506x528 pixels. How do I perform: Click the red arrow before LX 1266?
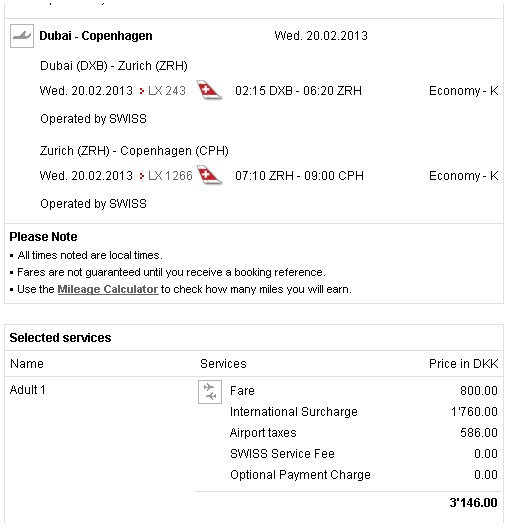142,176
